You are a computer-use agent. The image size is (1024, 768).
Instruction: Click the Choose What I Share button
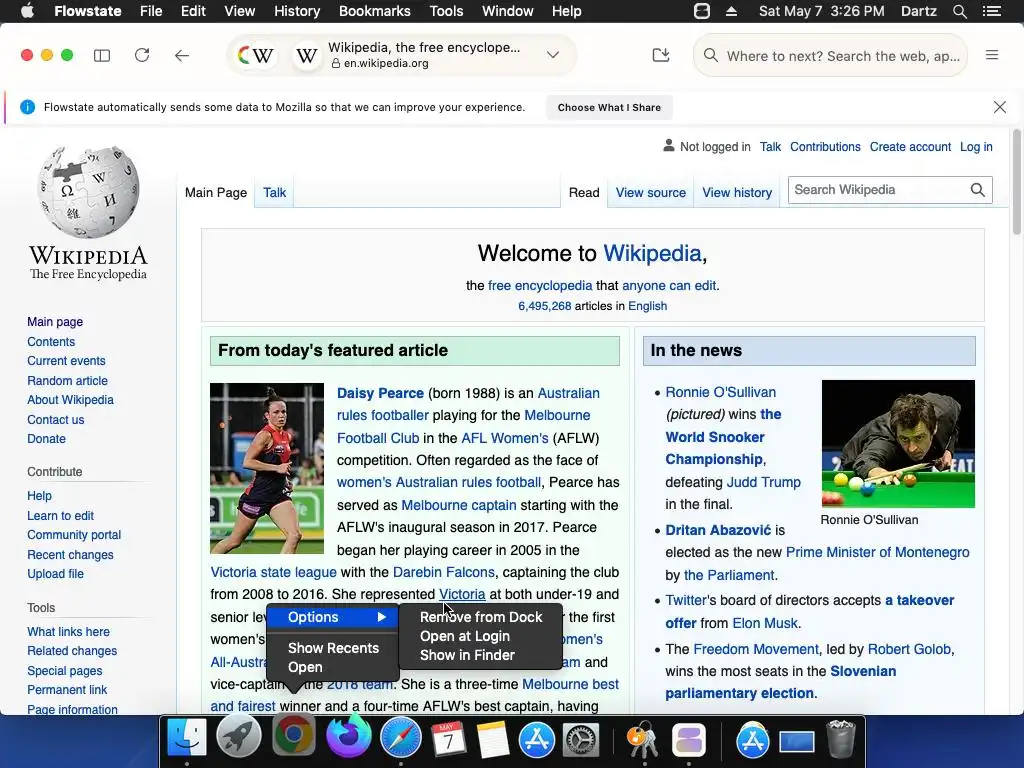click(x=609, y=107)
